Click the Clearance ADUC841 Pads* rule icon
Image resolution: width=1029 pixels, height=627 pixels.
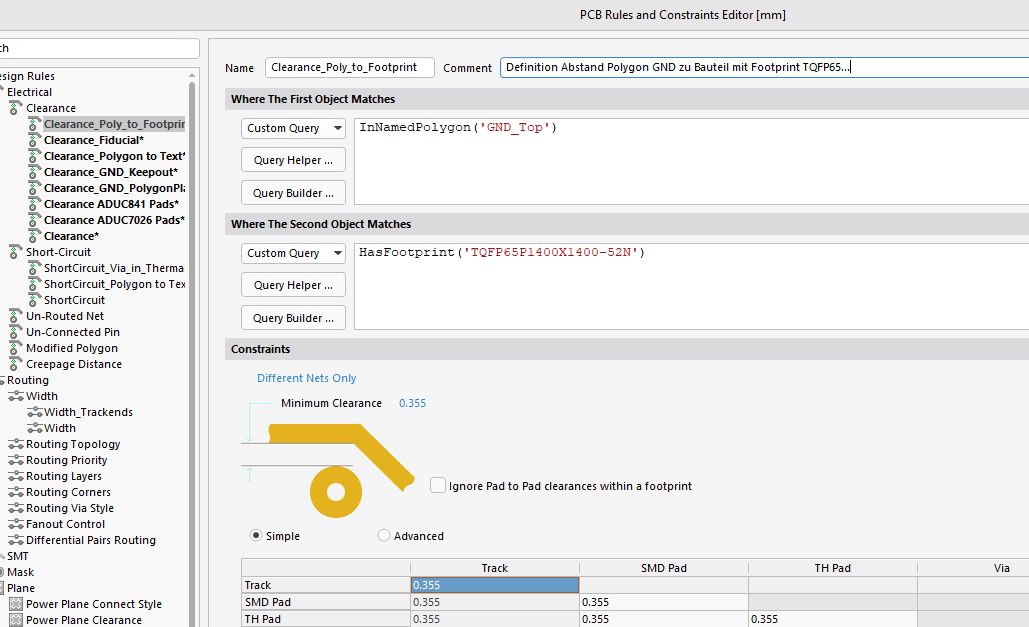35,204
